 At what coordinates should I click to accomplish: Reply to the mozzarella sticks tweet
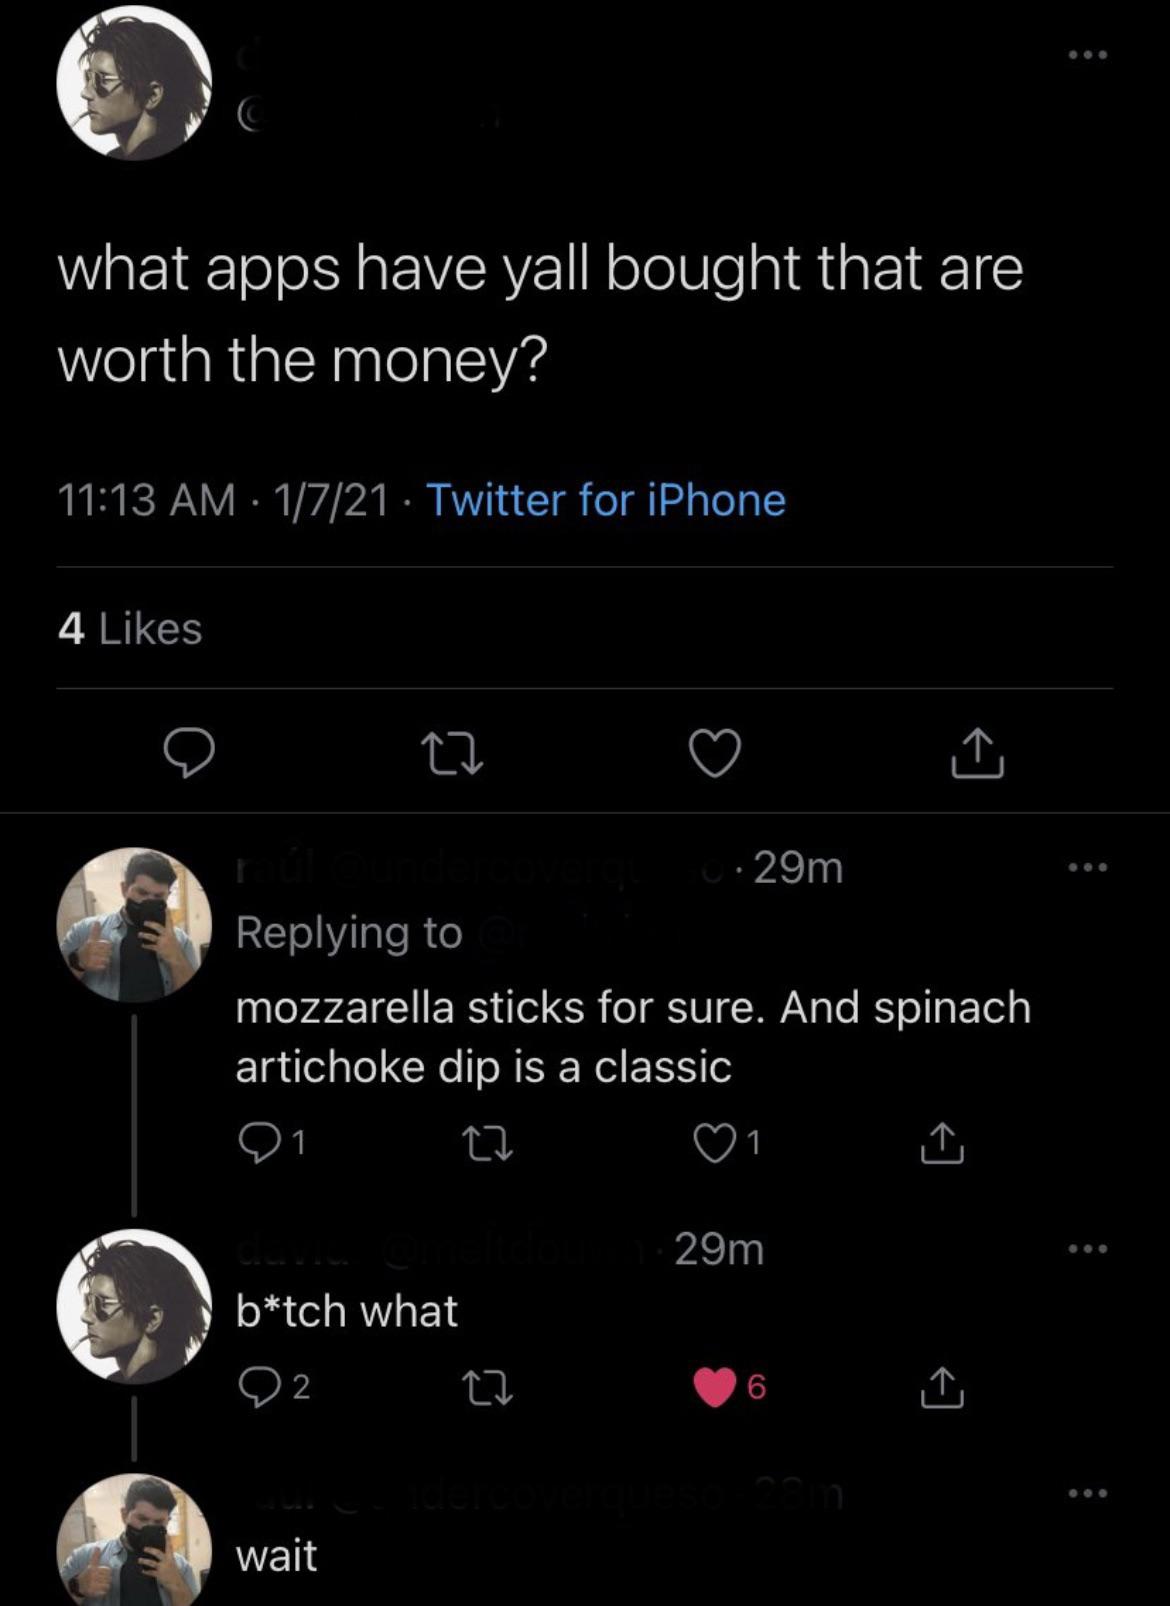260,1142
